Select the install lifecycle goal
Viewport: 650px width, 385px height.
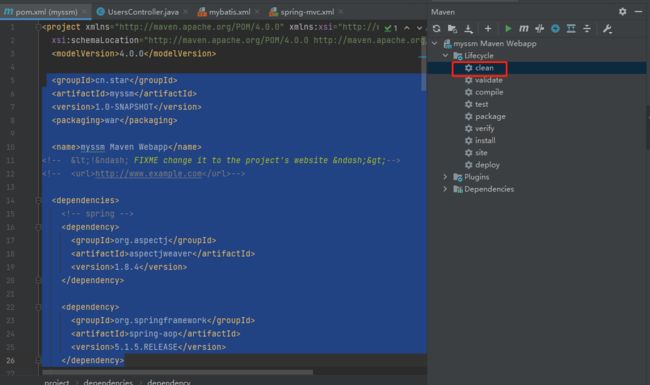click(485, 140)
